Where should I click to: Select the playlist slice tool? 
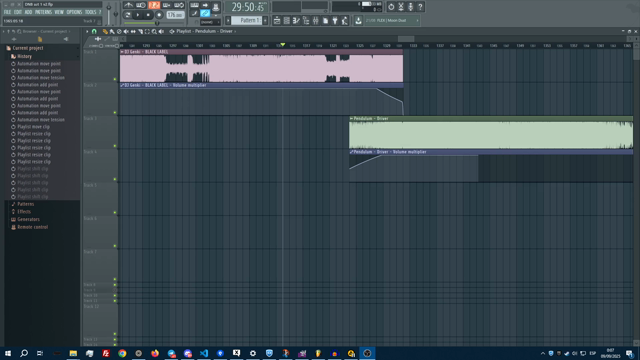point(140,31)
